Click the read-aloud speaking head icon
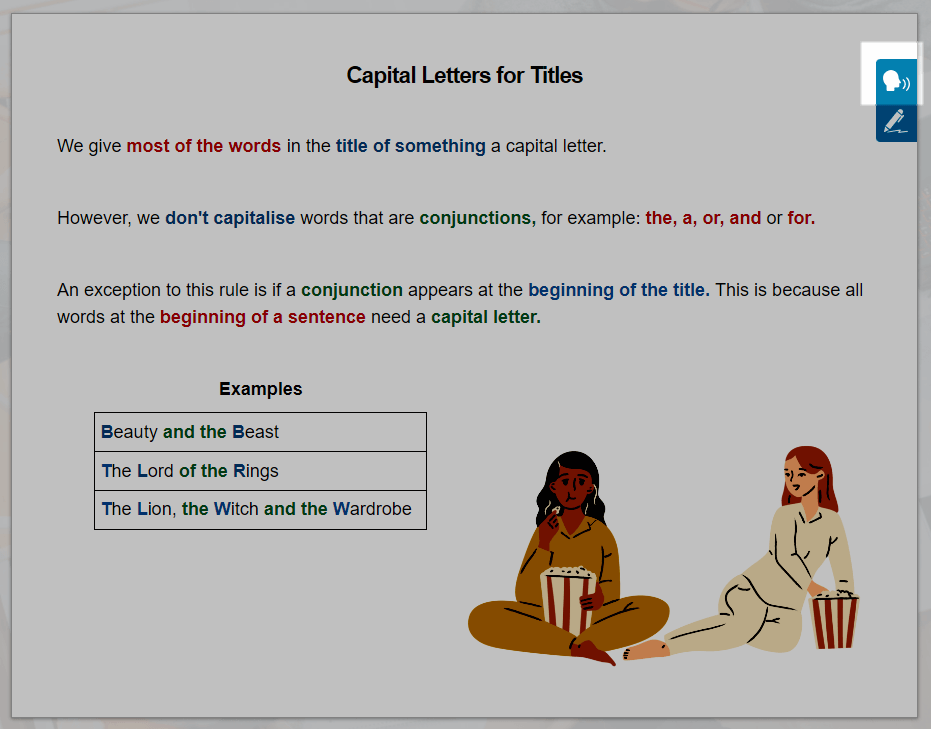931x729 pixels. (896, 81)
